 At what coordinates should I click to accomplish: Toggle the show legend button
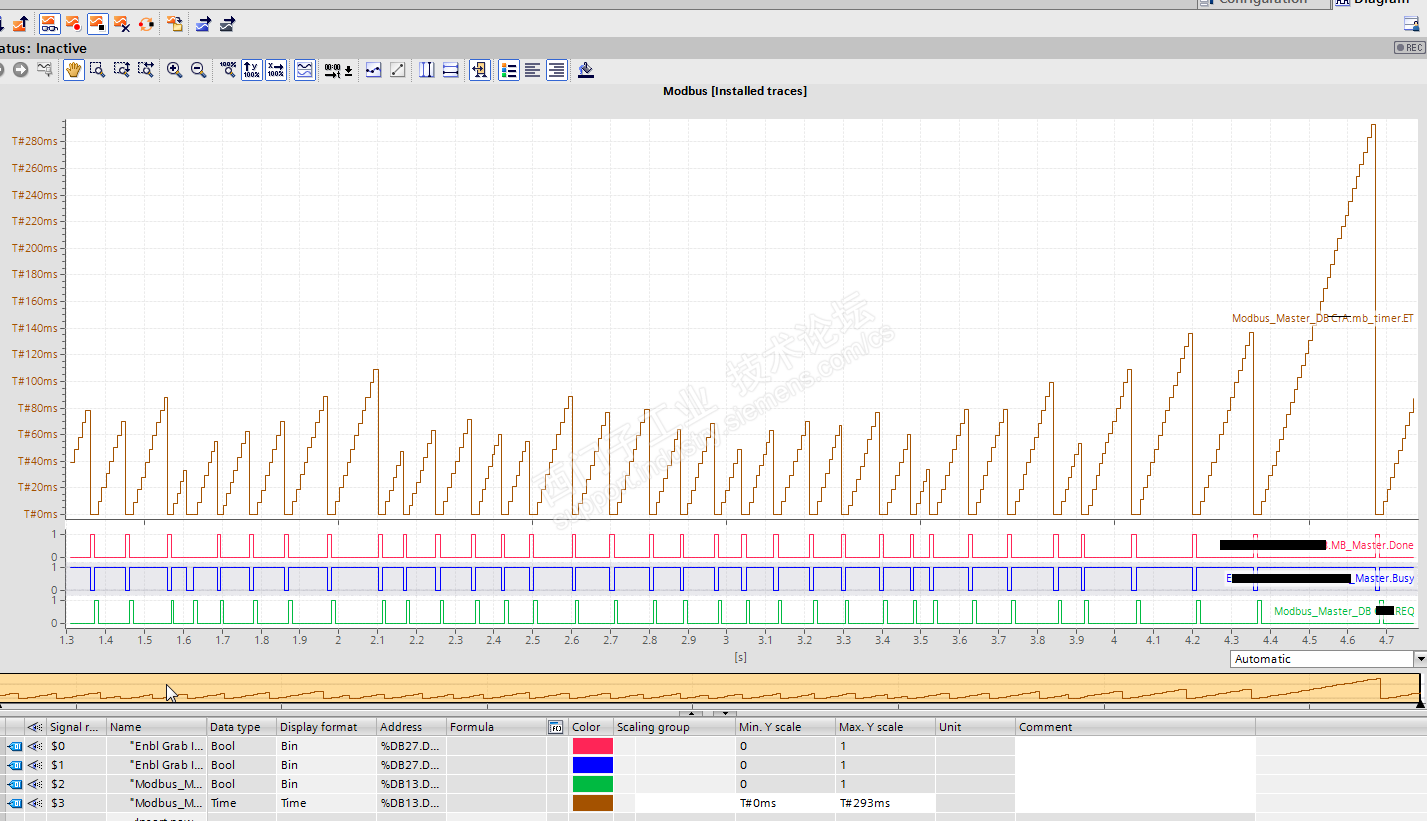(x=509, y=70)
